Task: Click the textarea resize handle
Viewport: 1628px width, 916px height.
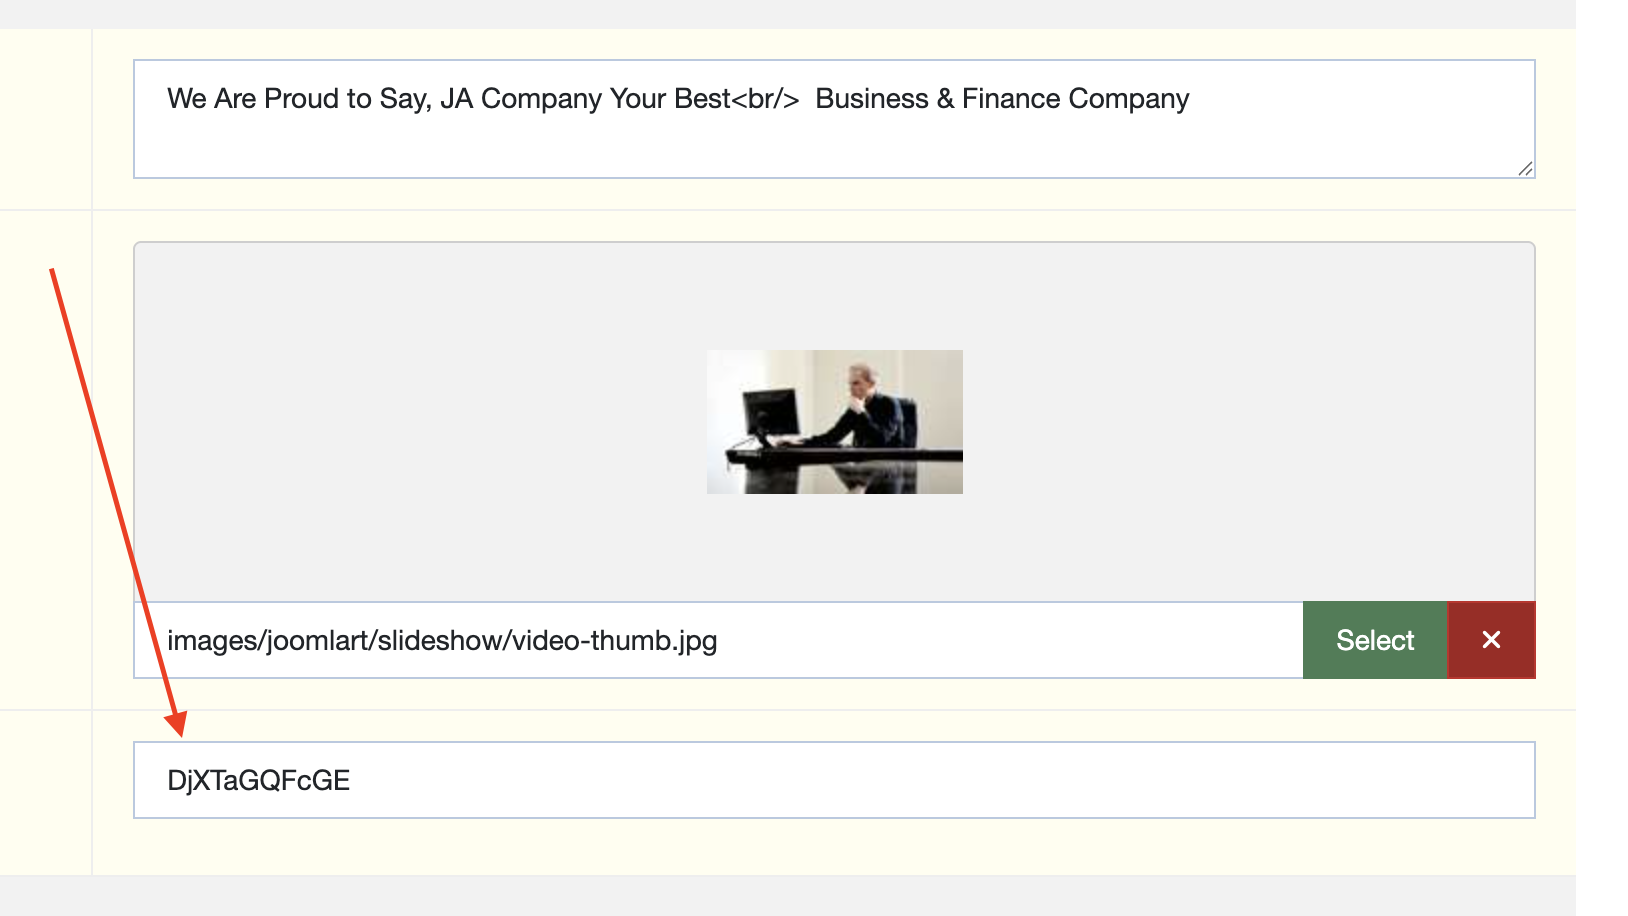Action: (1525, 169)
